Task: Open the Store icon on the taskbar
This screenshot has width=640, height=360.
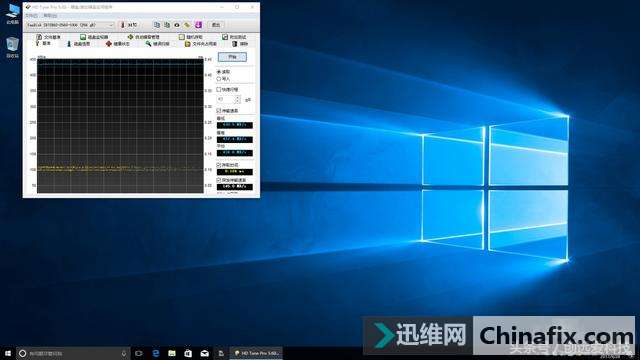Action: click(188, 353)
